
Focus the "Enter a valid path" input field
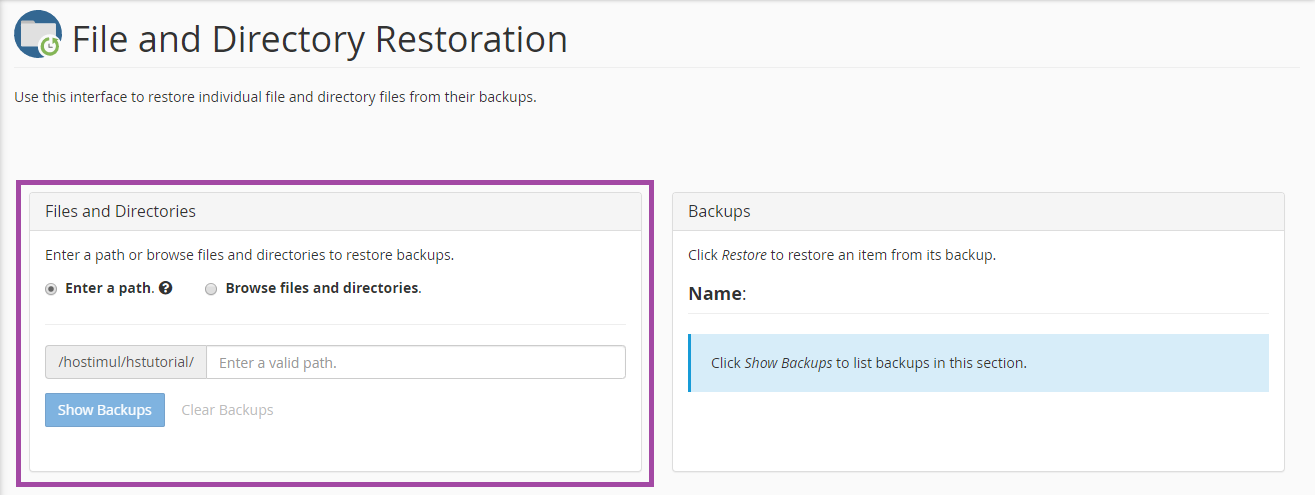click(415, 362)
